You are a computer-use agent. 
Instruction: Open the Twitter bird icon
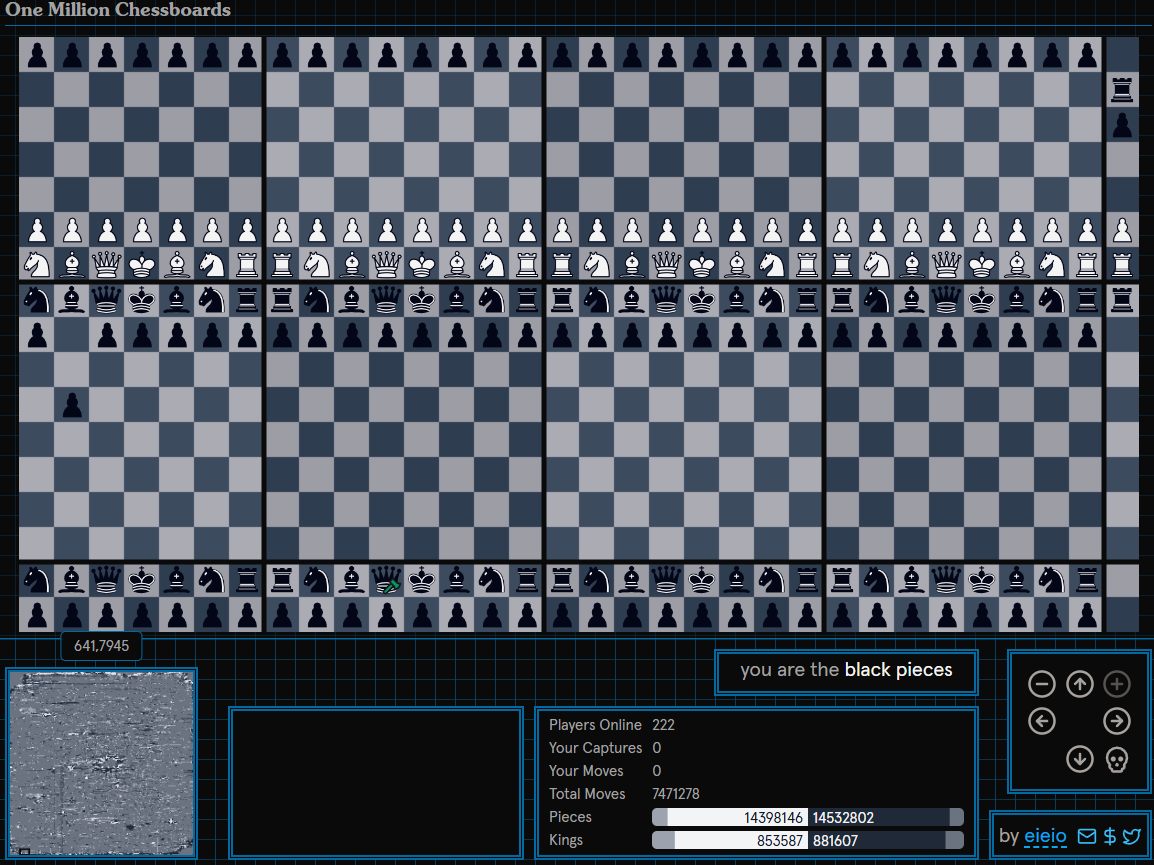1131,836
